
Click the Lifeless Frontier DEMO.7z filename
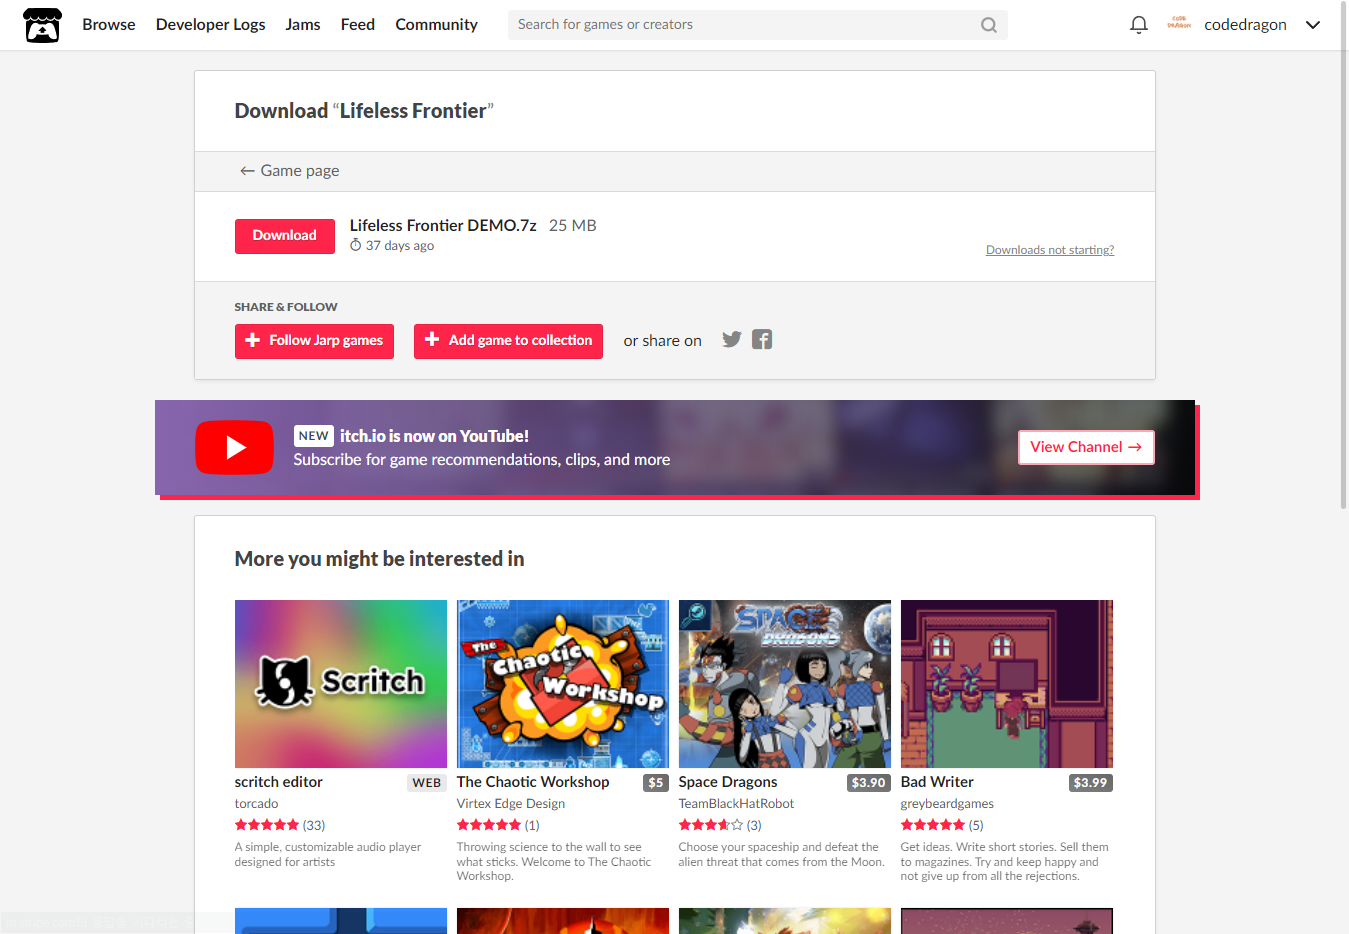click(x=443, y=226)
